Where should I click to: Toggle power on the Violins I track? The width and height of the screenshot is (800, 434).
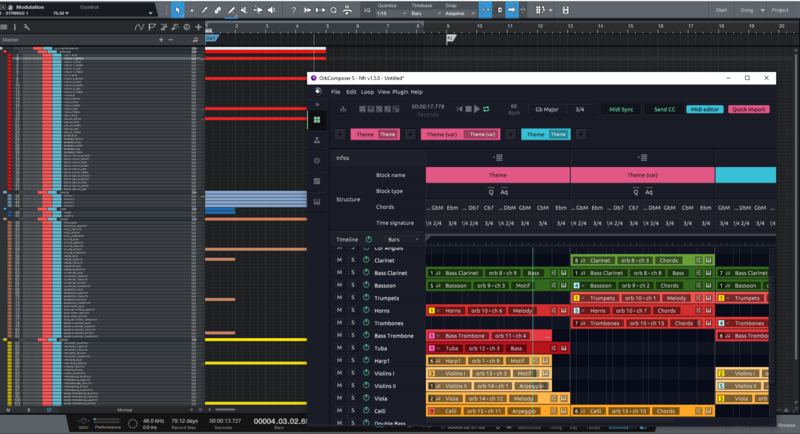(367, 374)
